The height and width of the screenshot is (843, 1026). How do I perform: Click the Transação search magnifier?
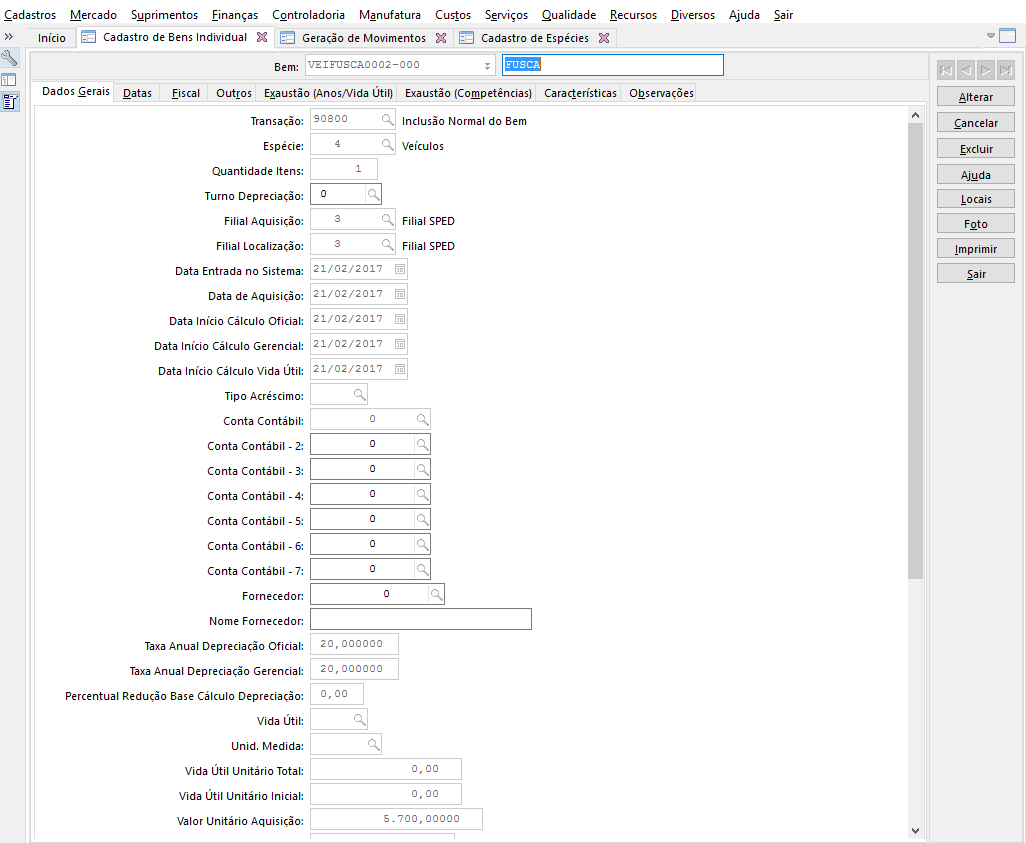pos(387,120)
